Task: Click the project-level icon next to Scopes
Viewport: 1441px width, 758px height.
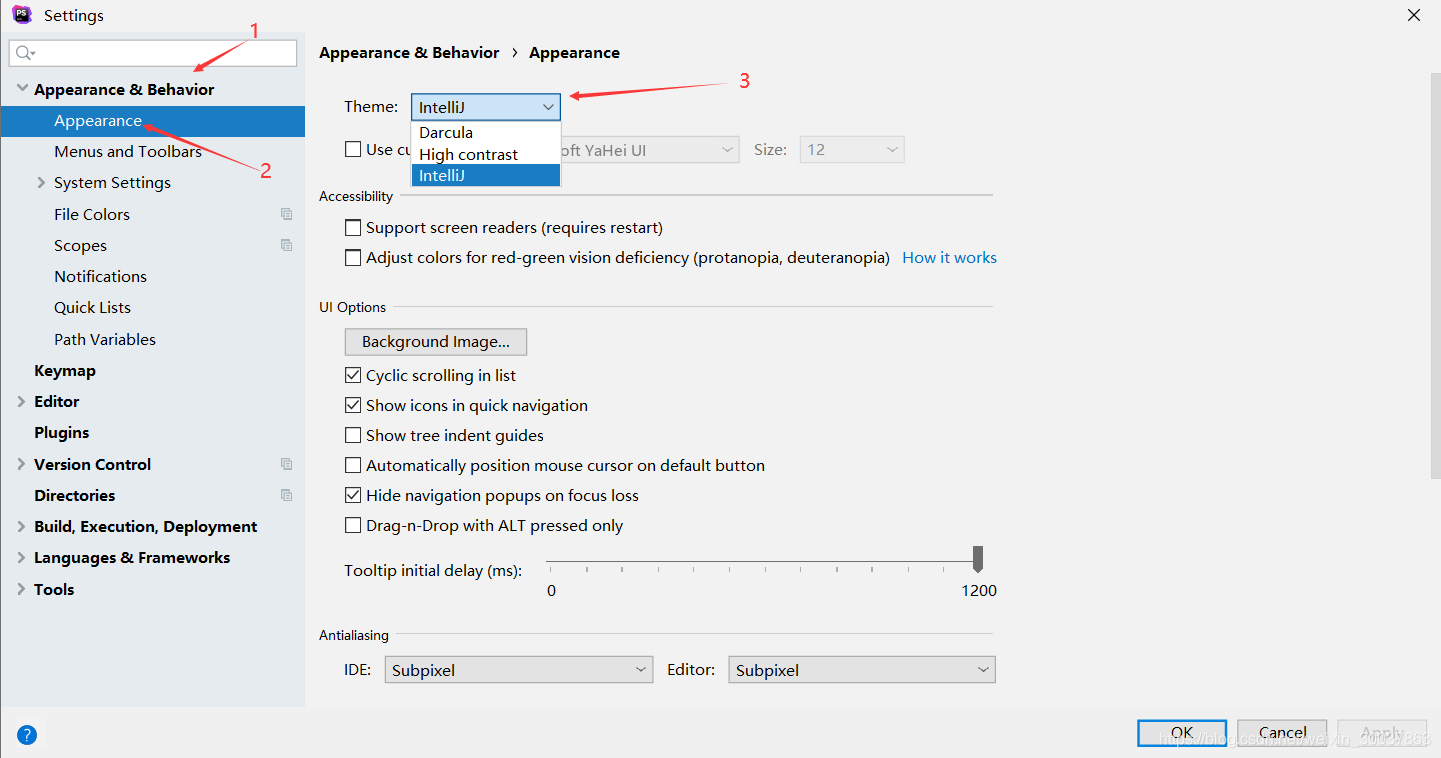Action: coord(287,245)
